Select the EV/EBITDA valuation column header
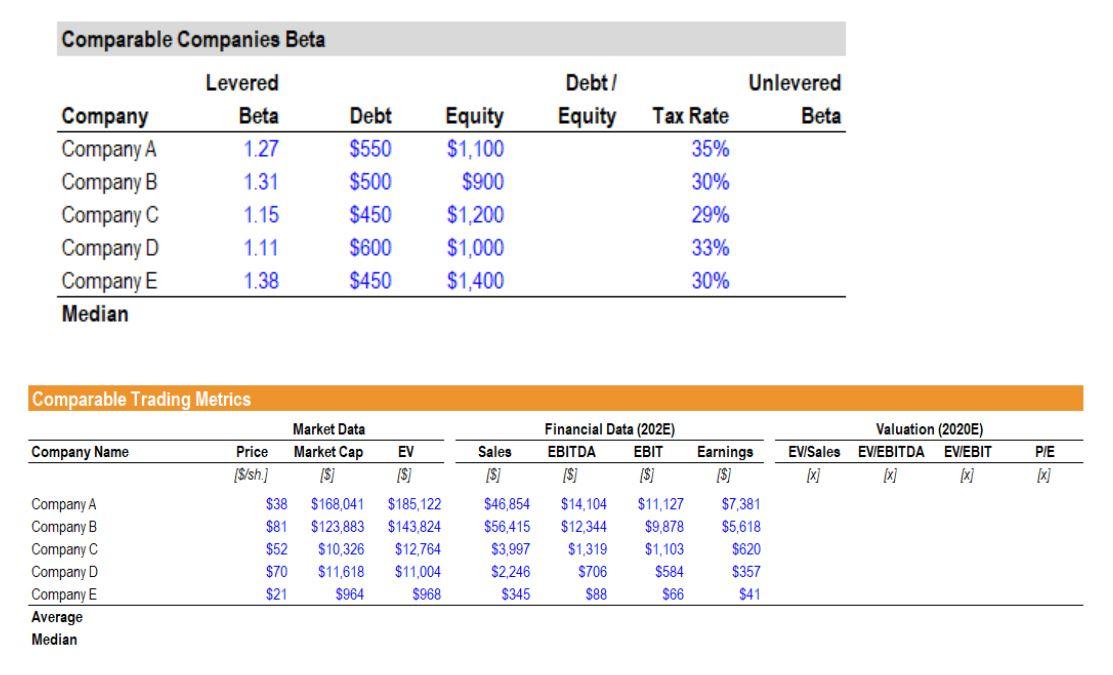 point(891,452)
